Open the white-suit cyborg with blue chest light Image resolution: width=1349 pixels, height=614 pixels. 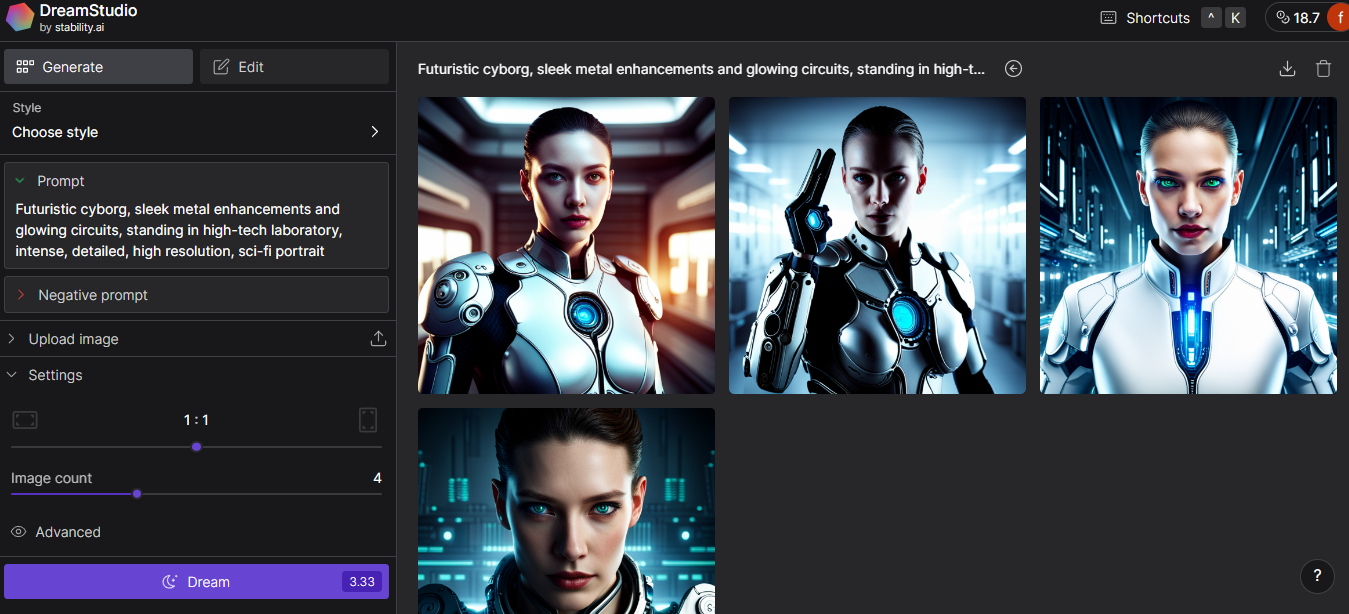pyautogui.click(x=1188, y=245)
